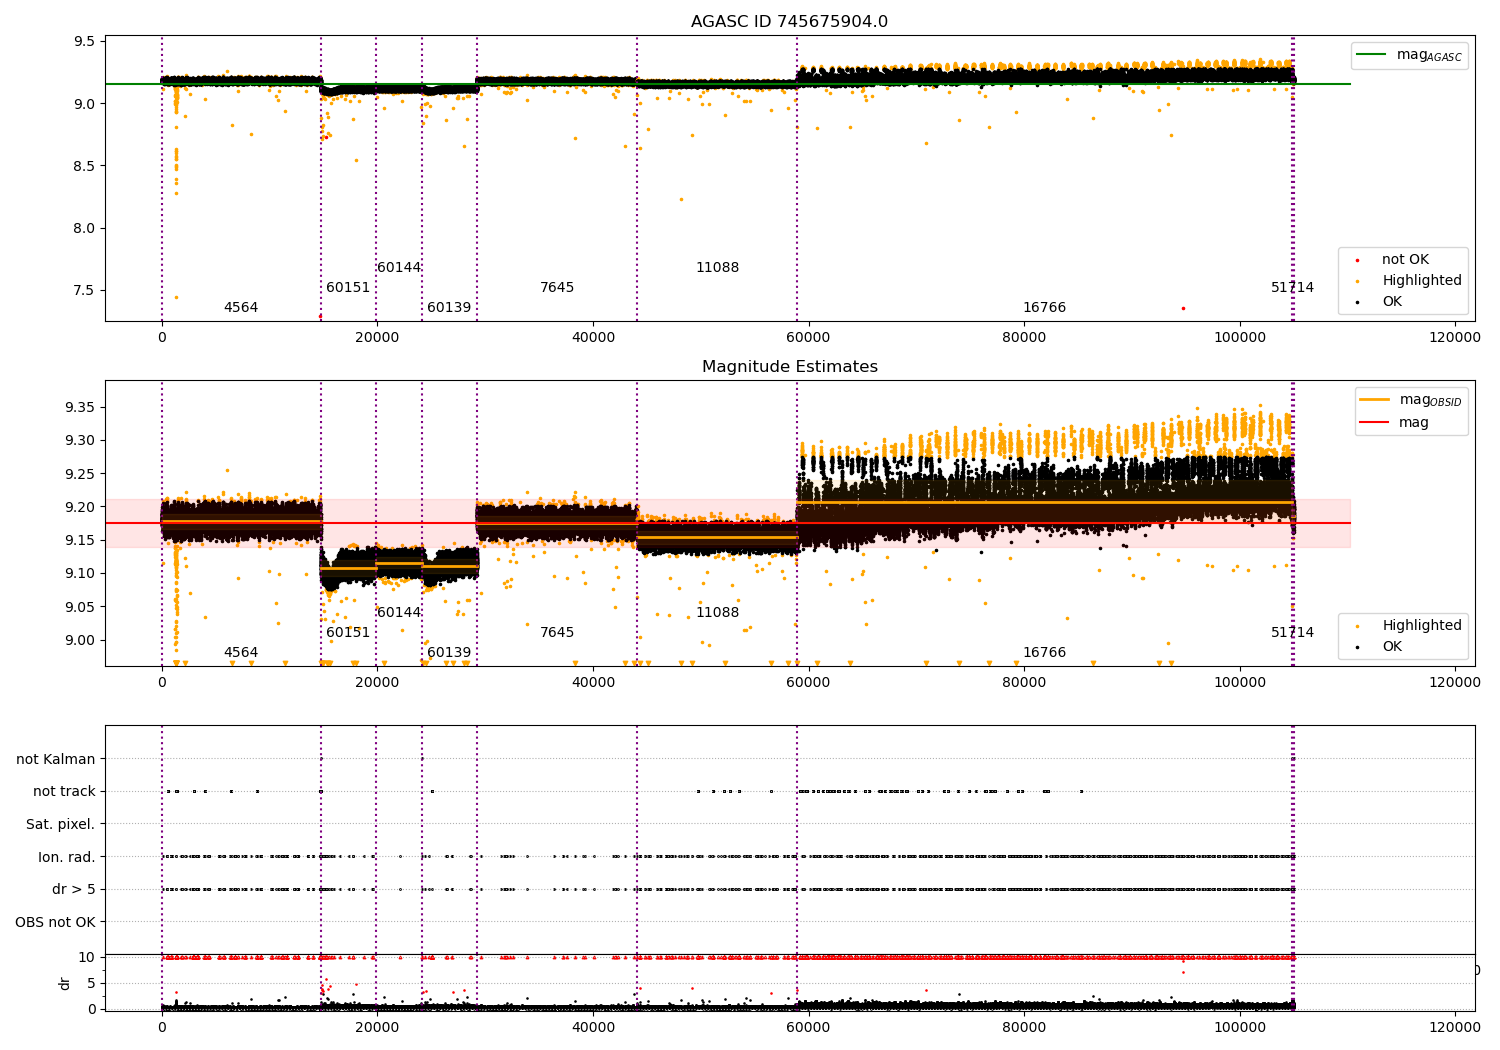This screenshot has height=1050, width=1500.
Task: Click OBSID label 60139 in Magnitude Estimates plot
Action: (x=449, y=653)
